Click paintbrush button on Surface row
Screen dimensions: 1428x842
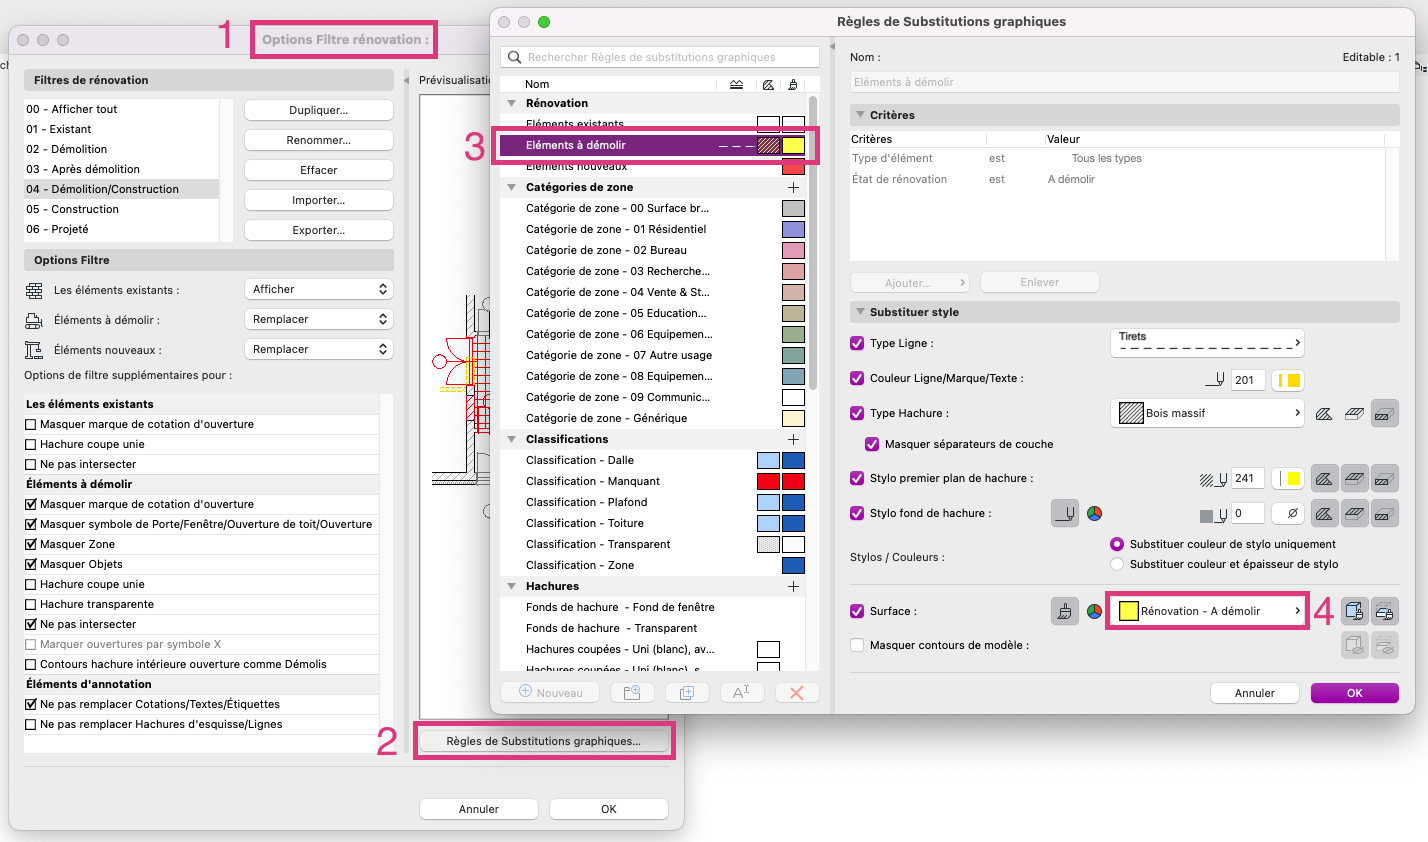click(x=1065, y=611)
